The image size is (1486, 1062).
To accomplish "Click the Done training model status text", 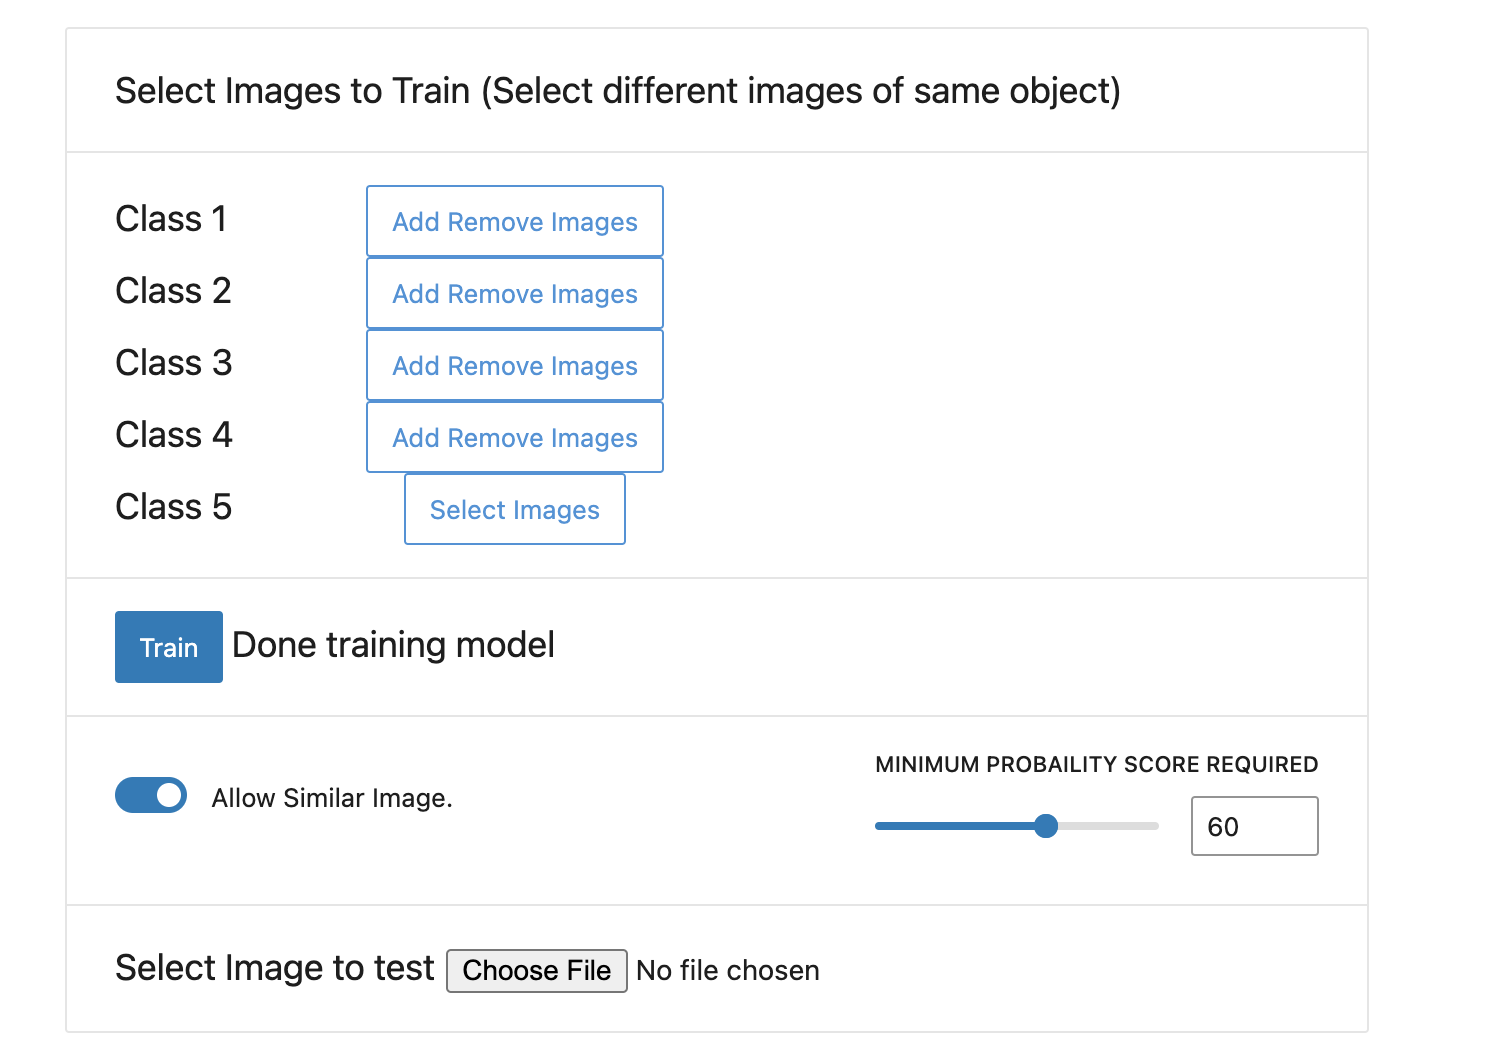I will tap(393, 645).
